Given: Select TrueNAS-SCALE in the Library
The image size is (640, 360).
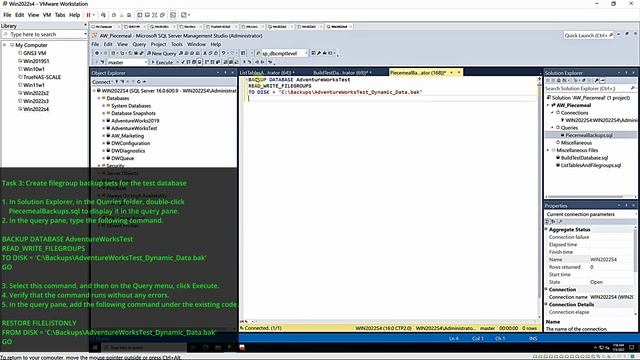Looking at the screenshot, I should pyautogui.click(x=42, y=77).
